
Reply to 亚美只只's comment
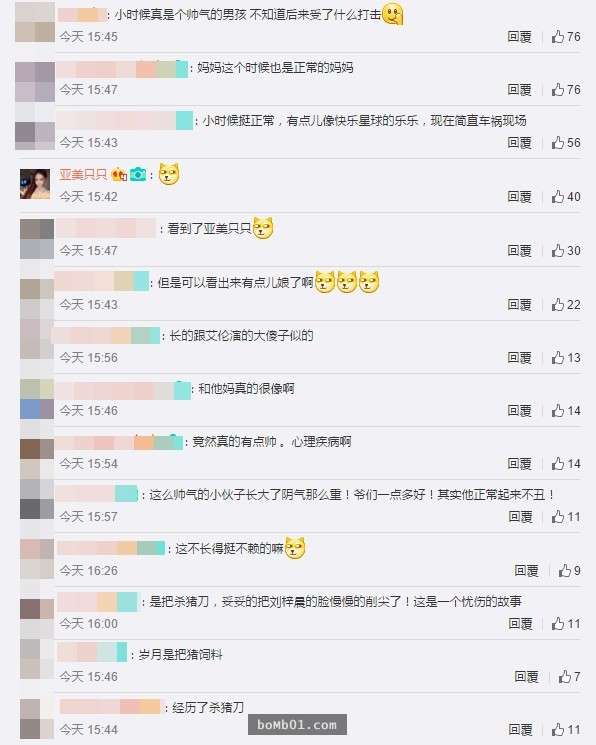pos(519,196)
